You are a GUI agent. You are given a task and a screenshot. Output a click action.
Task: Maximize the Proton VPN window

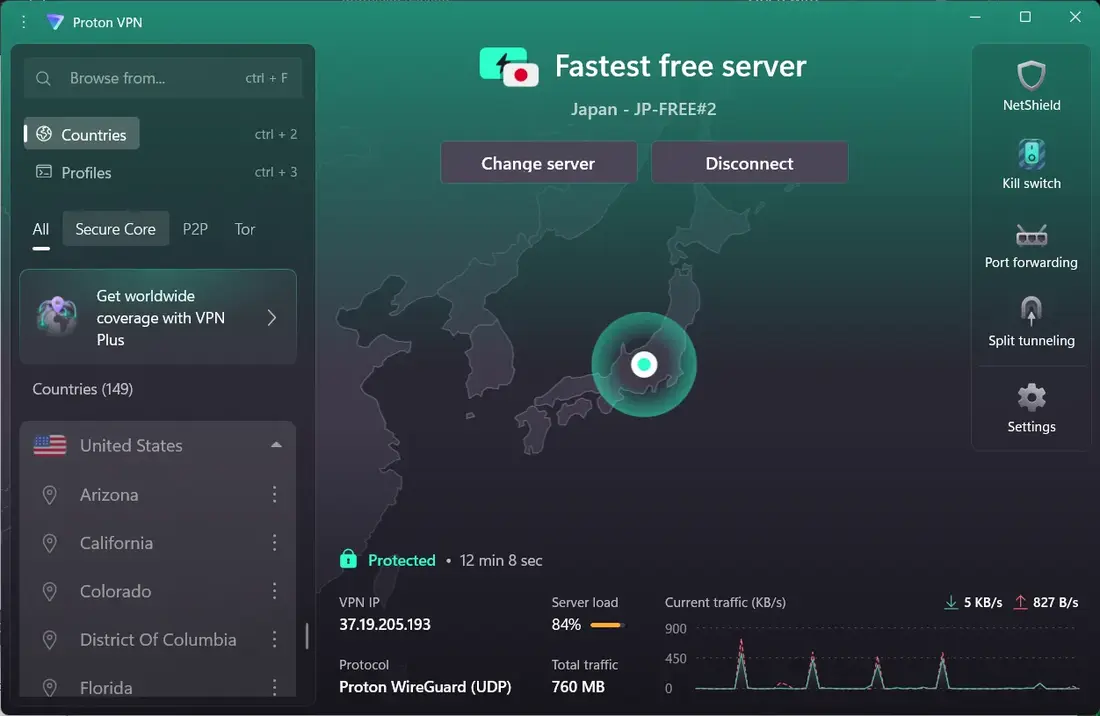[1025, 17]
